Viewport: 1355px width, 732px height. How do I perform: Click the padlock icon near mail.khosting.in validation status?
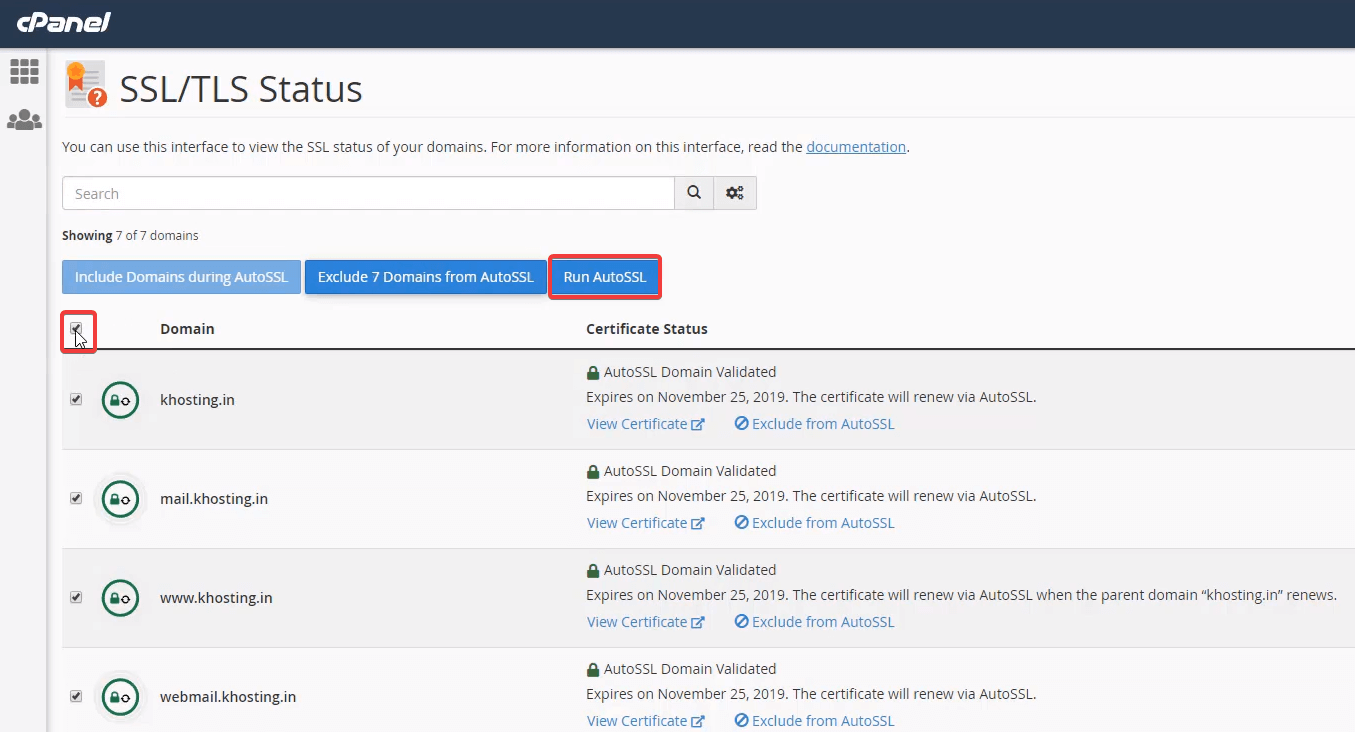[x=595, y=470]
